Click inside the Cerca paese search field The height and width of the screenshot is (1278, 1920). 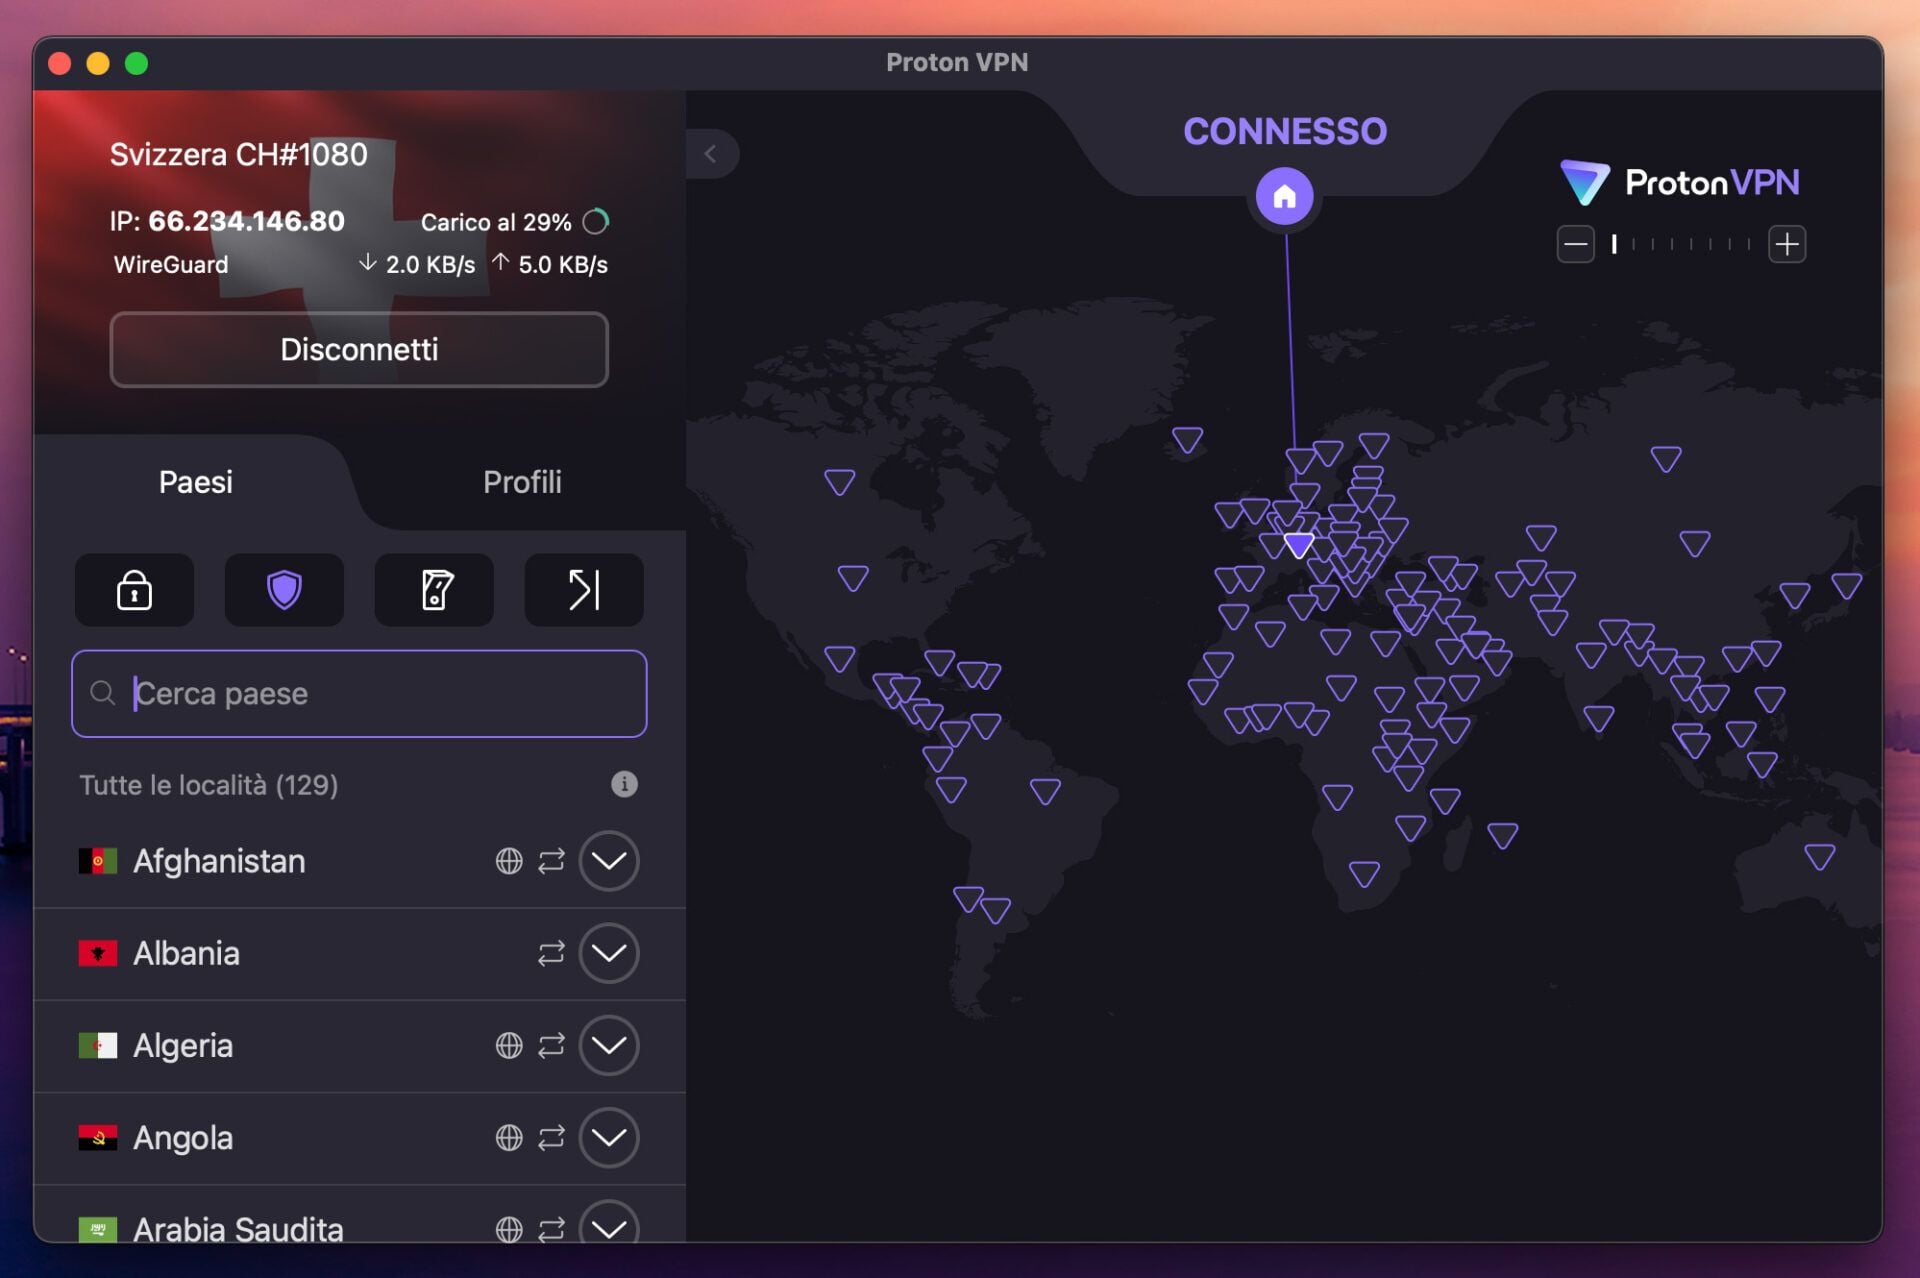359,694
